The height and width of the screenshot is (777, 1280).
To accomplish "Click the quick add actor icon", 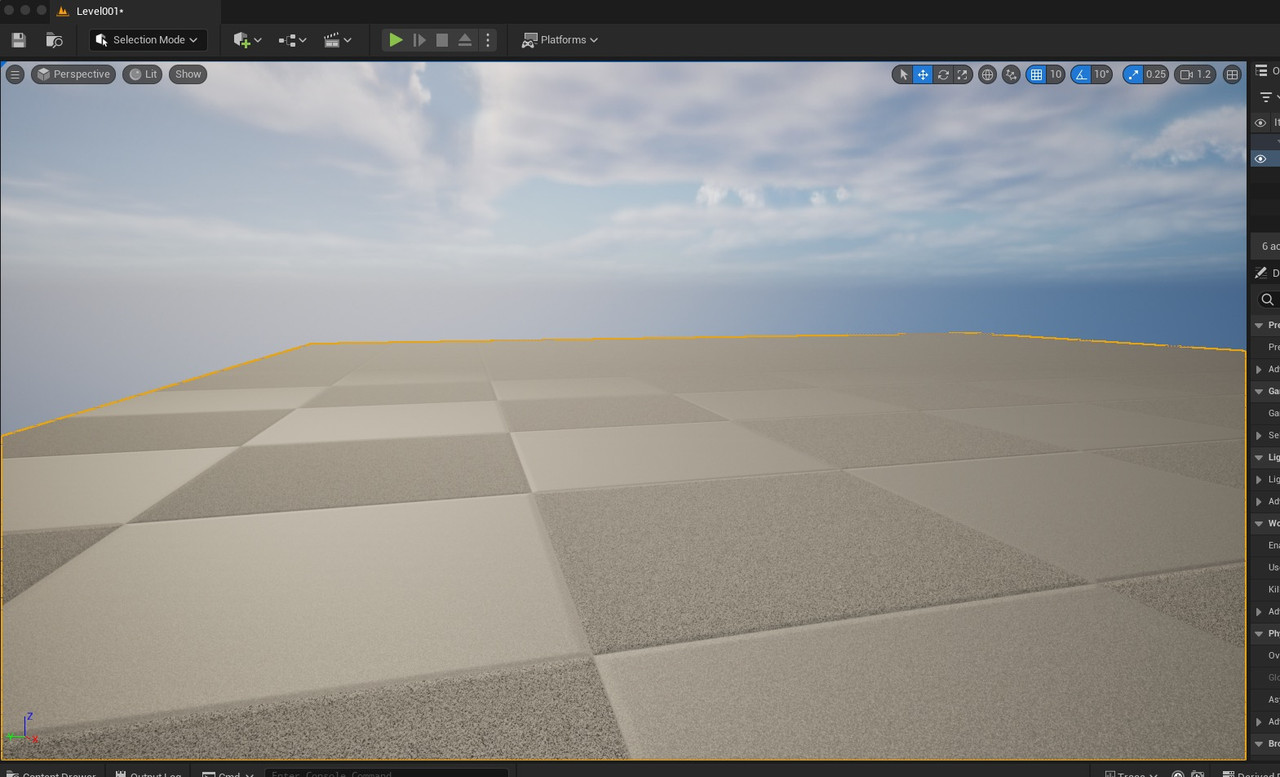I will pos(243,39).
